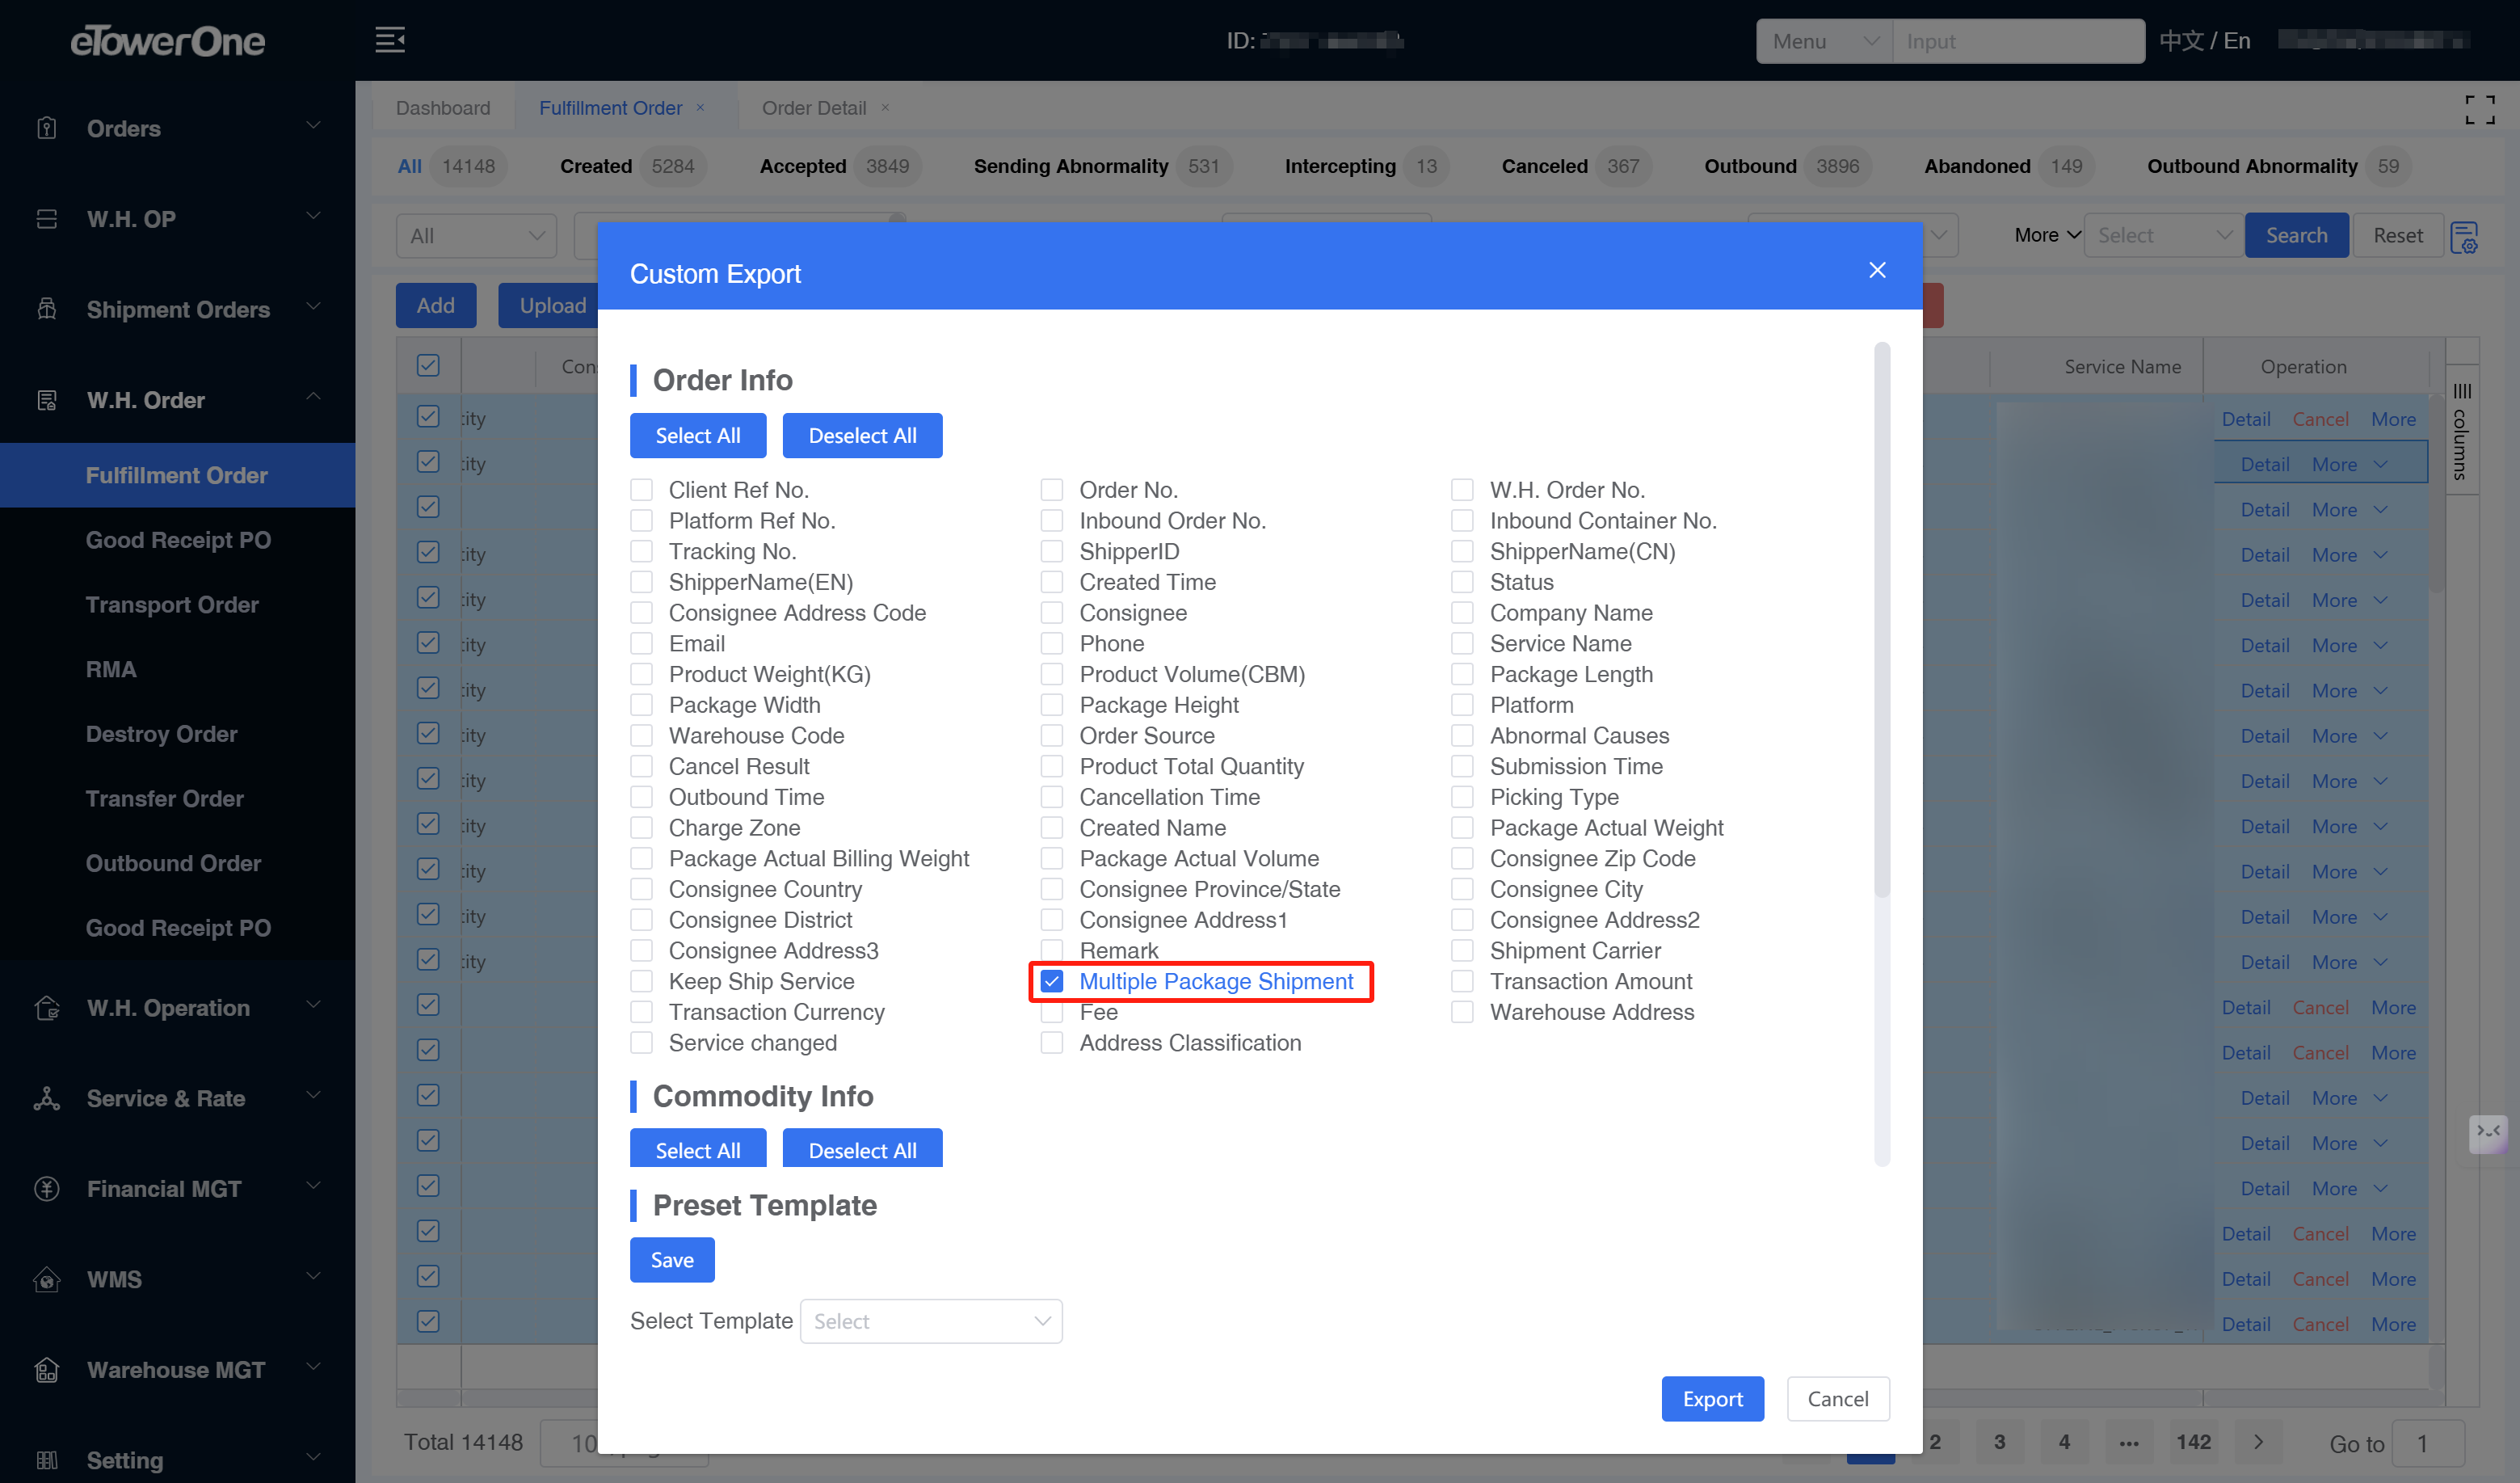Viewport: 2520px width, 1483px height.
Task: Filter by Created status tab
Action: tap(631, 166)
